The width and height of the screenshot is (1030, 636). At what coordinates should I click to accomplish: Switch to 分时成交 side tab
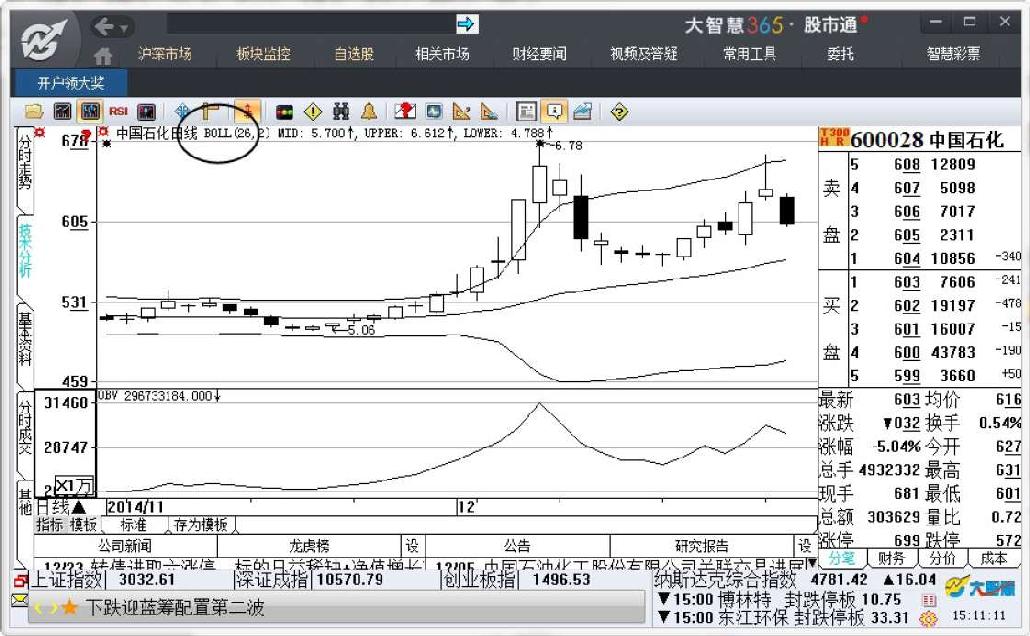pos(24,427)
